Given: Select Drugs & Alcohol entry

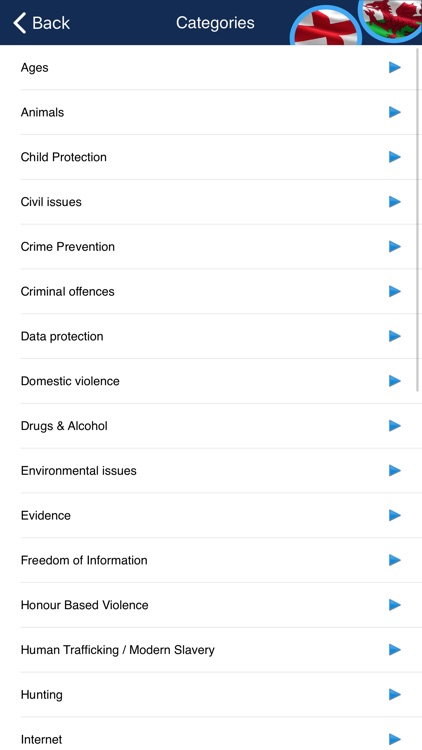Looking at the screenshot, I should pyautogui.click(x=211, y=426).
